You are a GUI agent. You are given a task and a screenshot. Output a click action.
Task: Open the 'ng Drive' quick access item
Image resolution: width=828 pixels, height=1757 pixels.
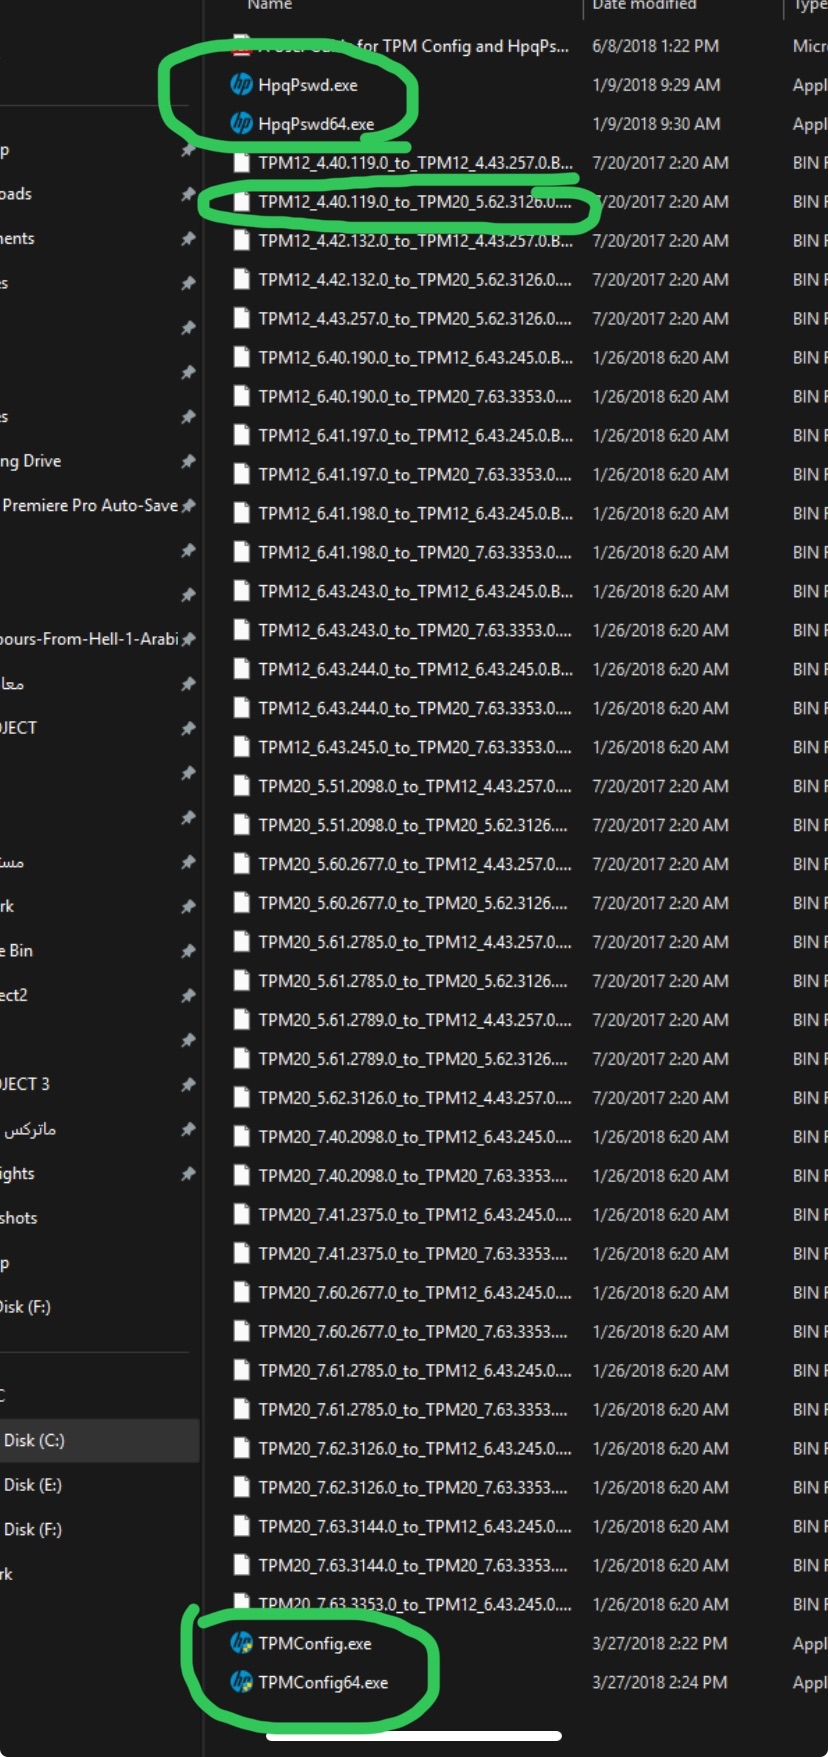[31, 461]
